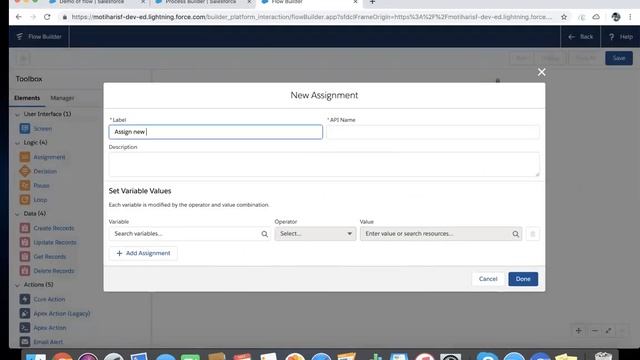Click the Add Assignment button
Image resolution: width=640 pixels, height=360 pixels.
point(143,253)
